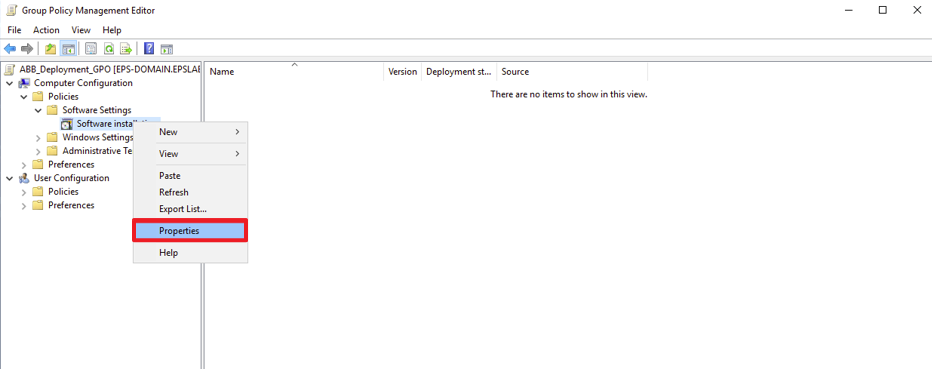Select the User Configuration tree label
The width and height of the screenshot is (932, 369).
(x=71, y=178)
